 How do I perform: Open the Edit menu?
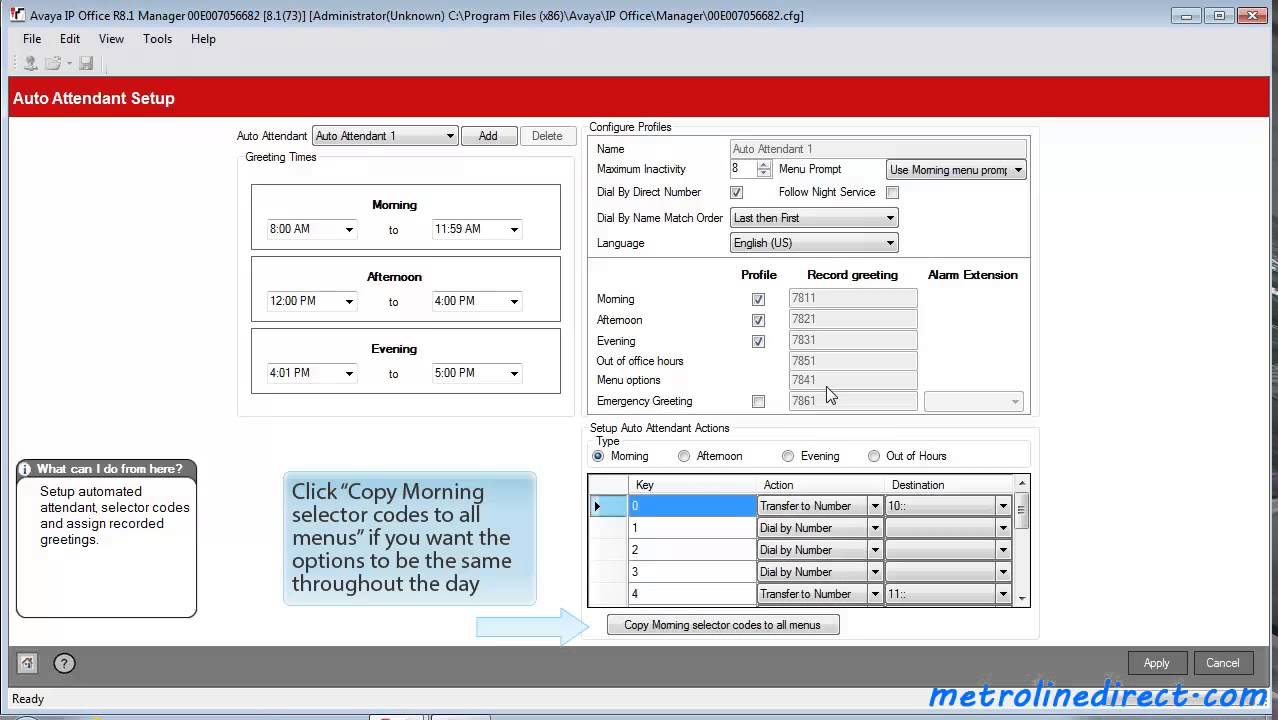point(69,39)
